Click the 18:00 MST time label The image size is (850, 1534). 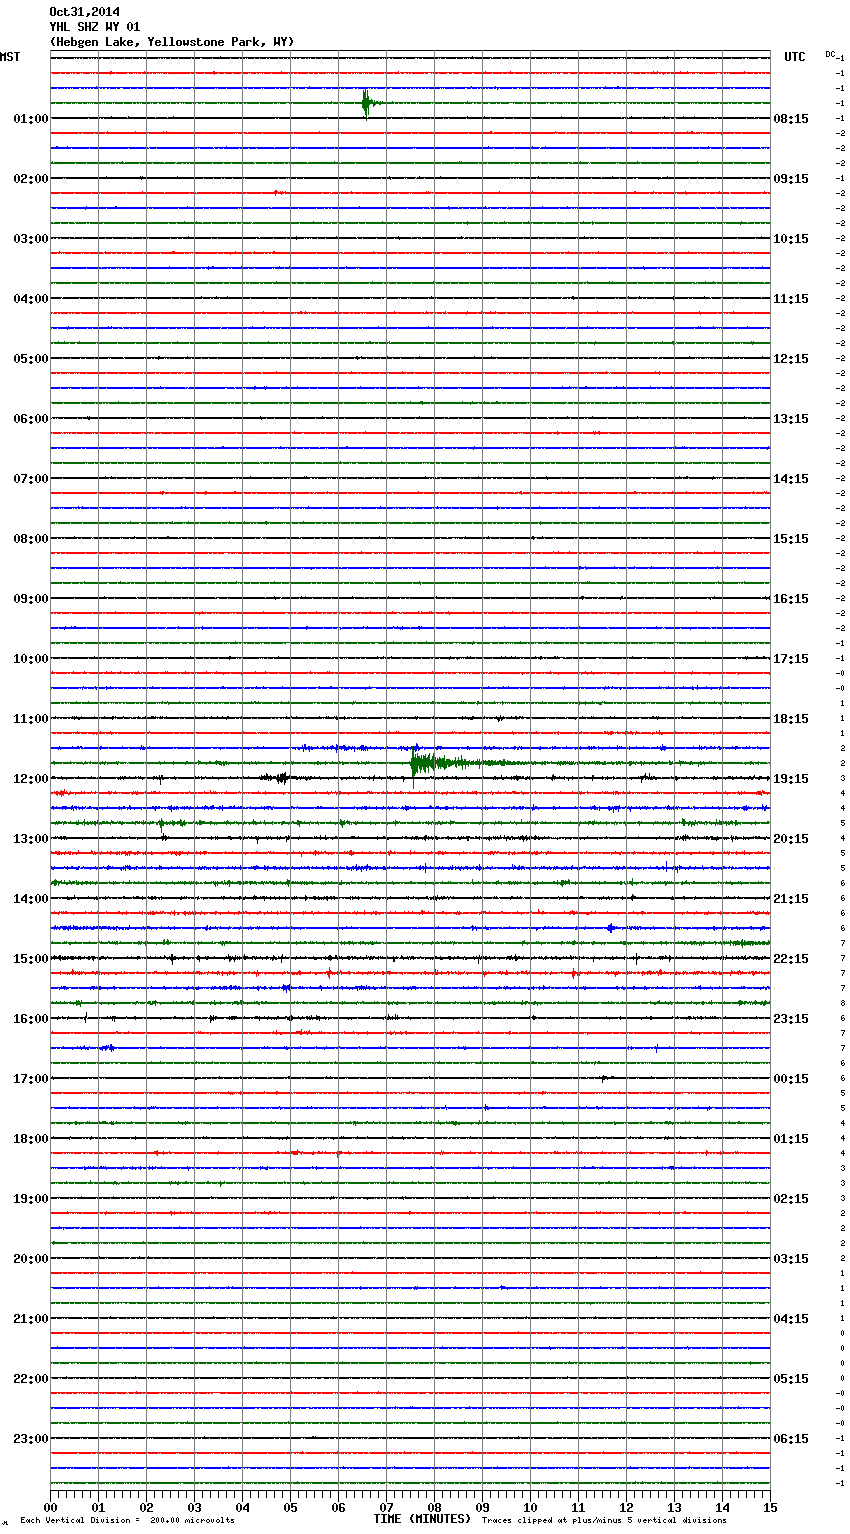tap(31, 1139)
